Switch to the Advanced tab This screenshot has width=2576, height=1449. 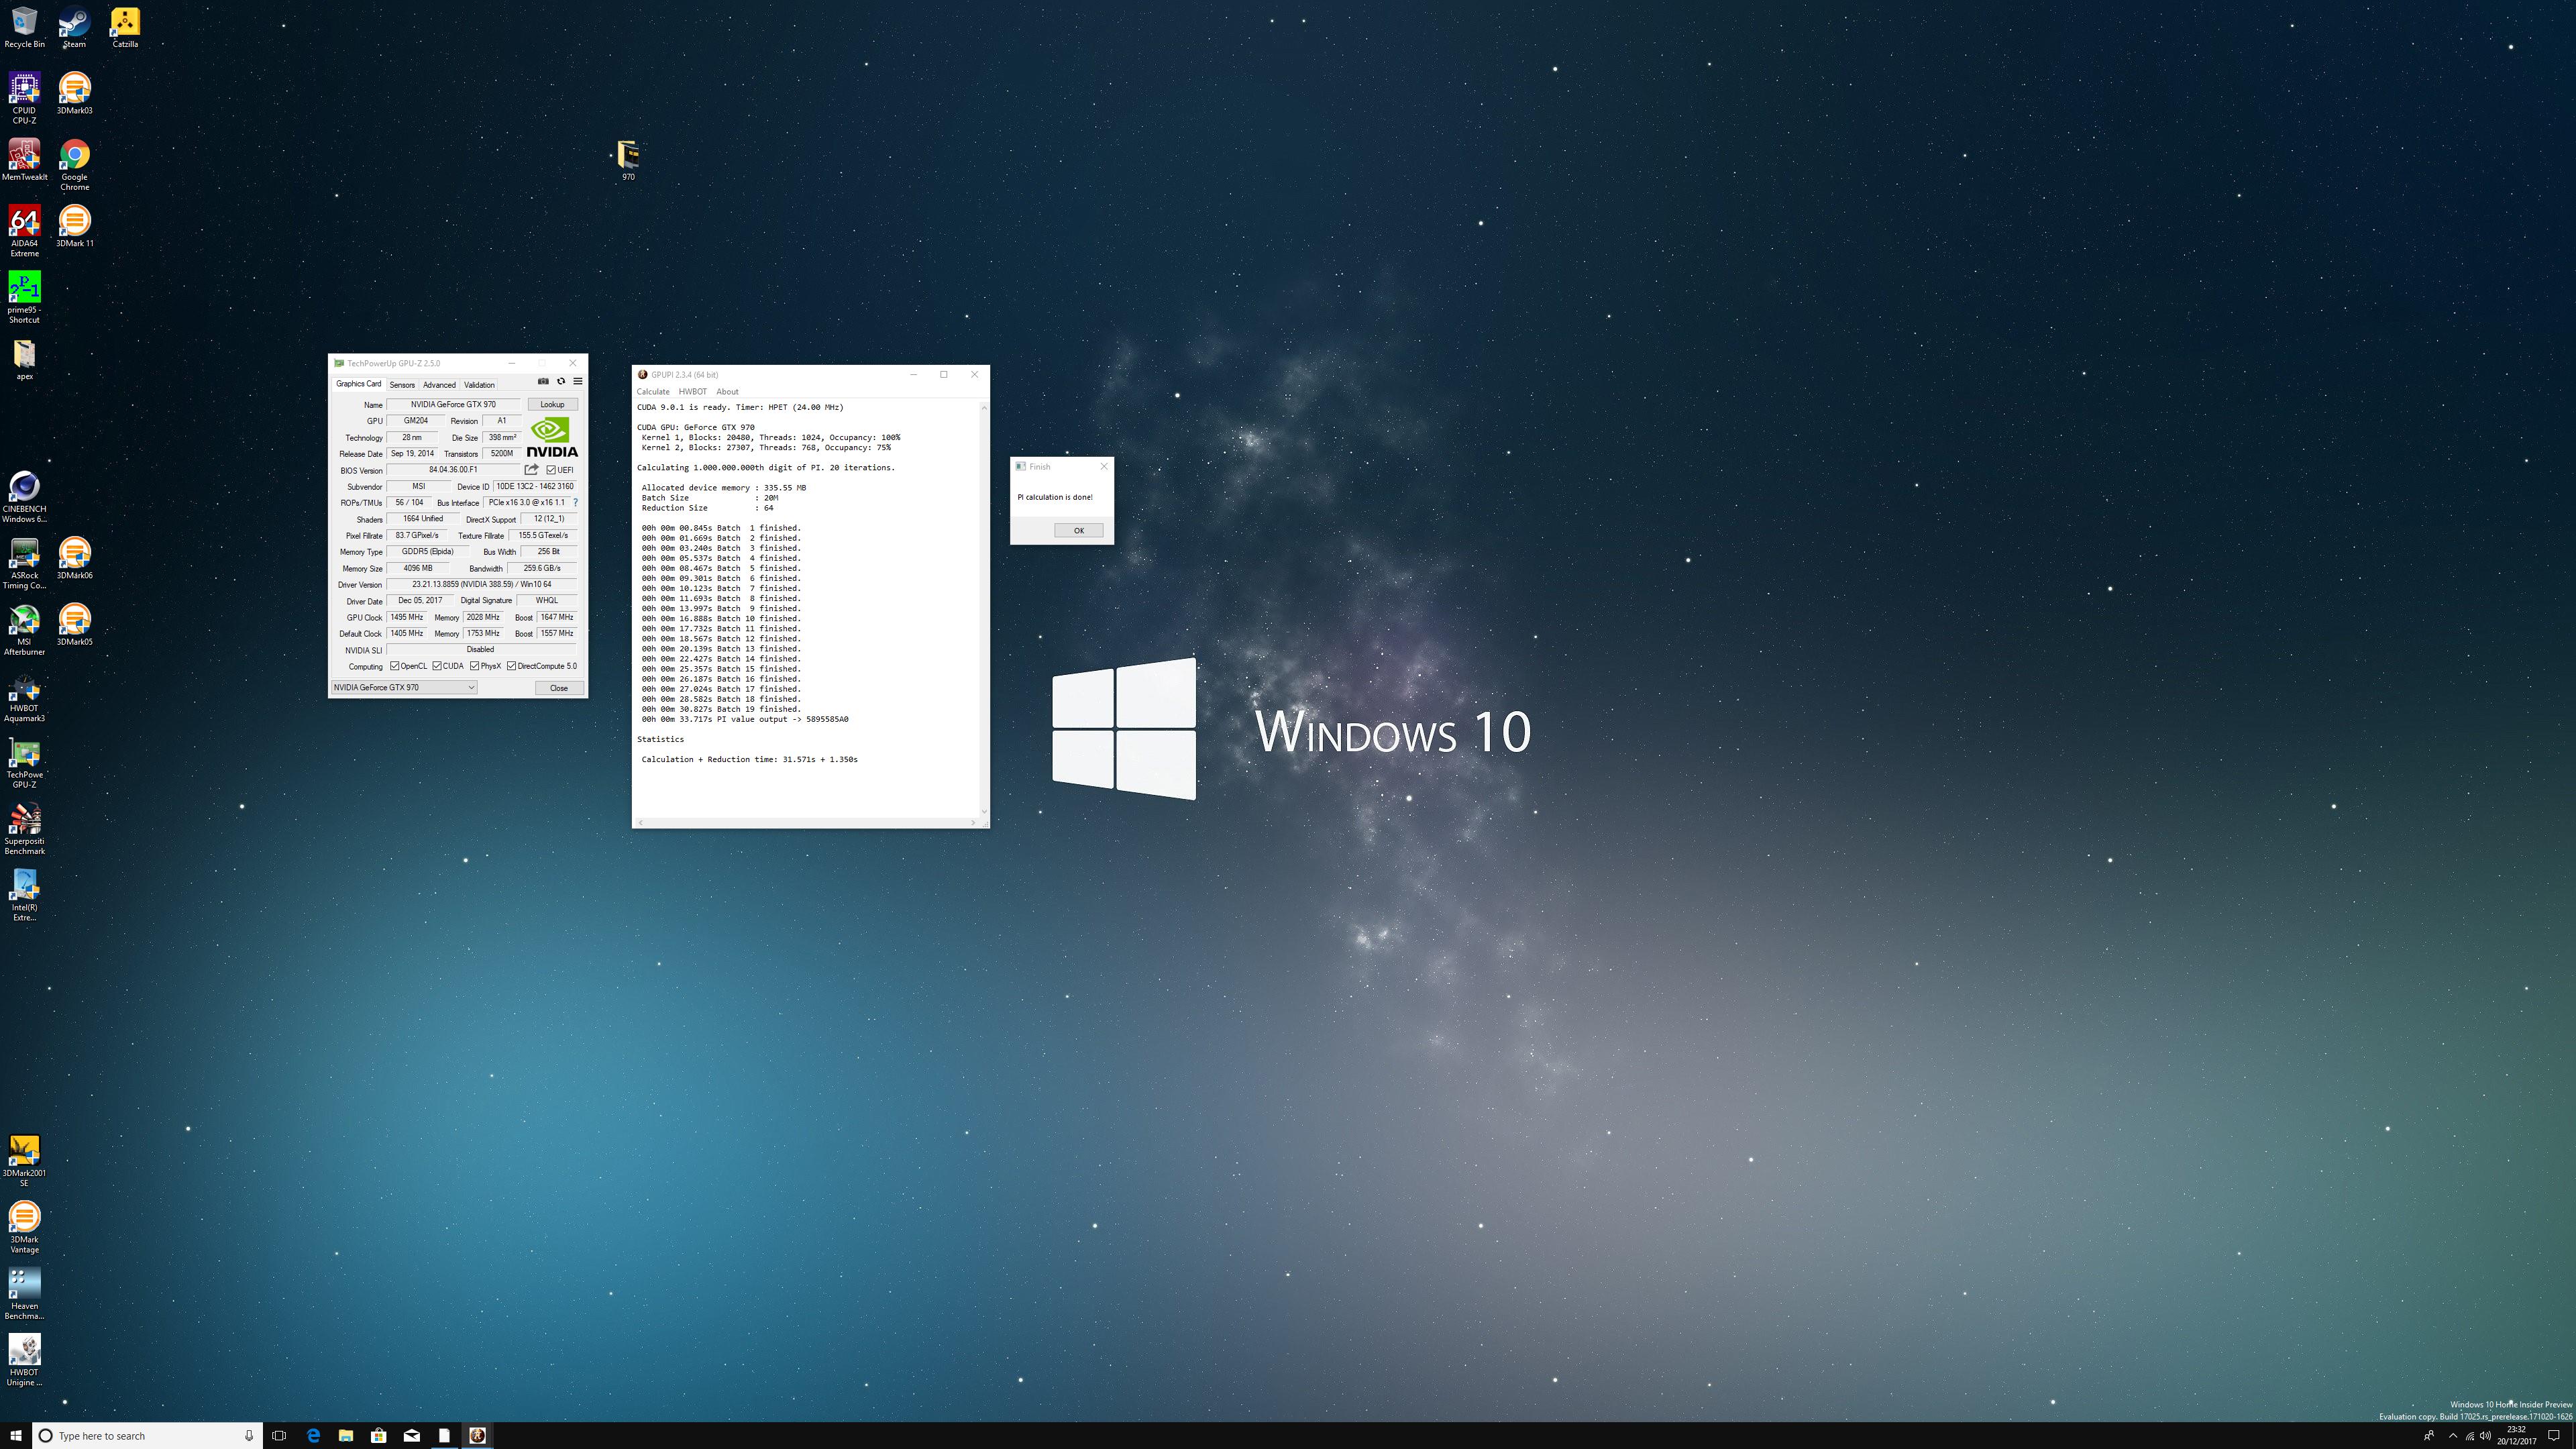pos(439,385)
